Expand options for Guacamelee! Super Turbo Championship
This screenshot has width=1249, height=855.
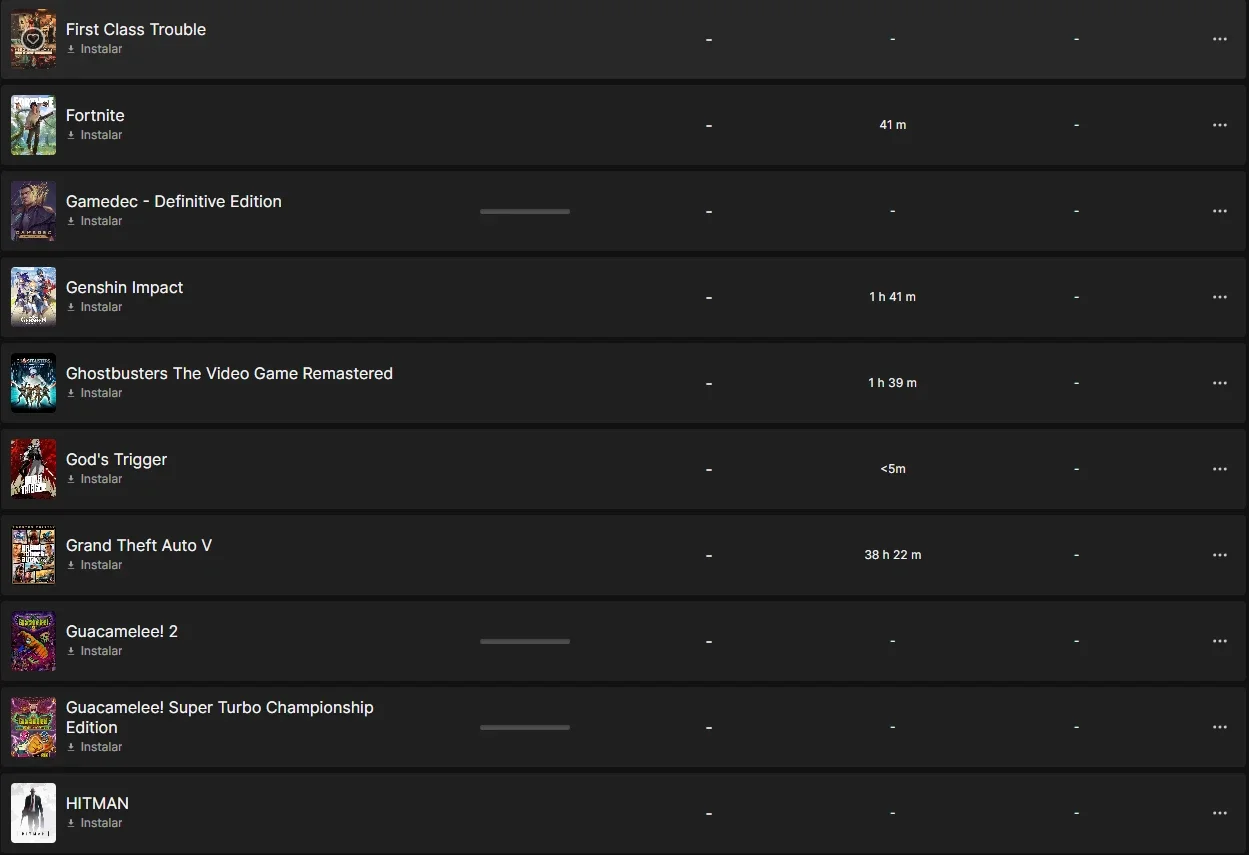click(1219, 727)
